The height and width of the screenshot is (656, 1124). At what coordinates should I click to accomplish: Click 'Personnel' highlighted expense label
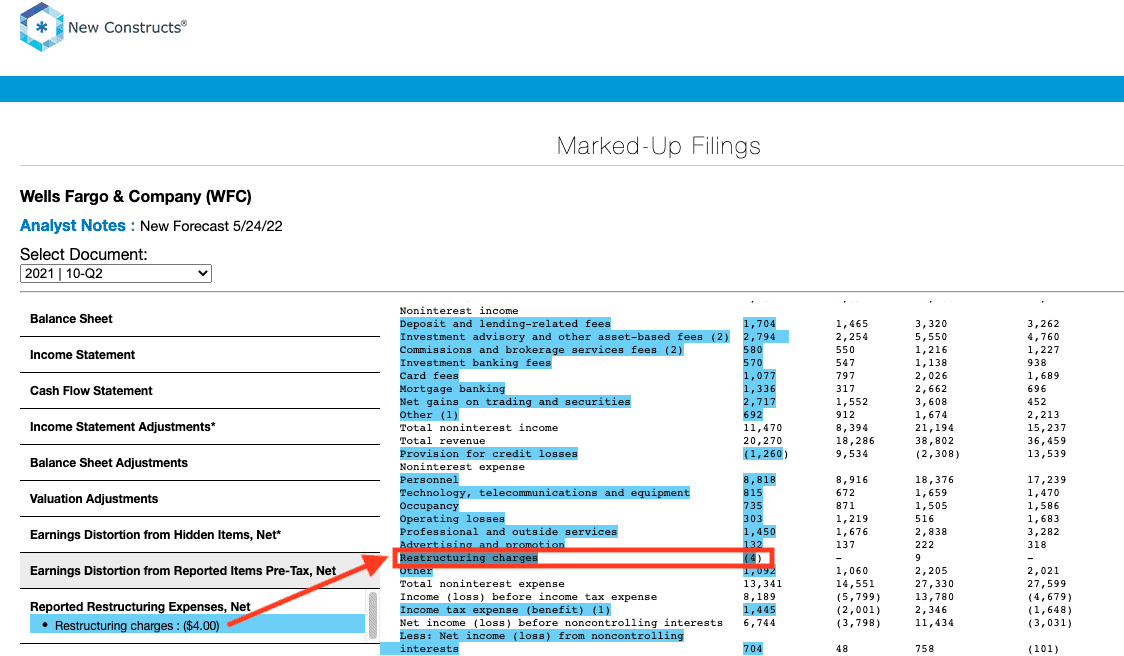point(429,480)
